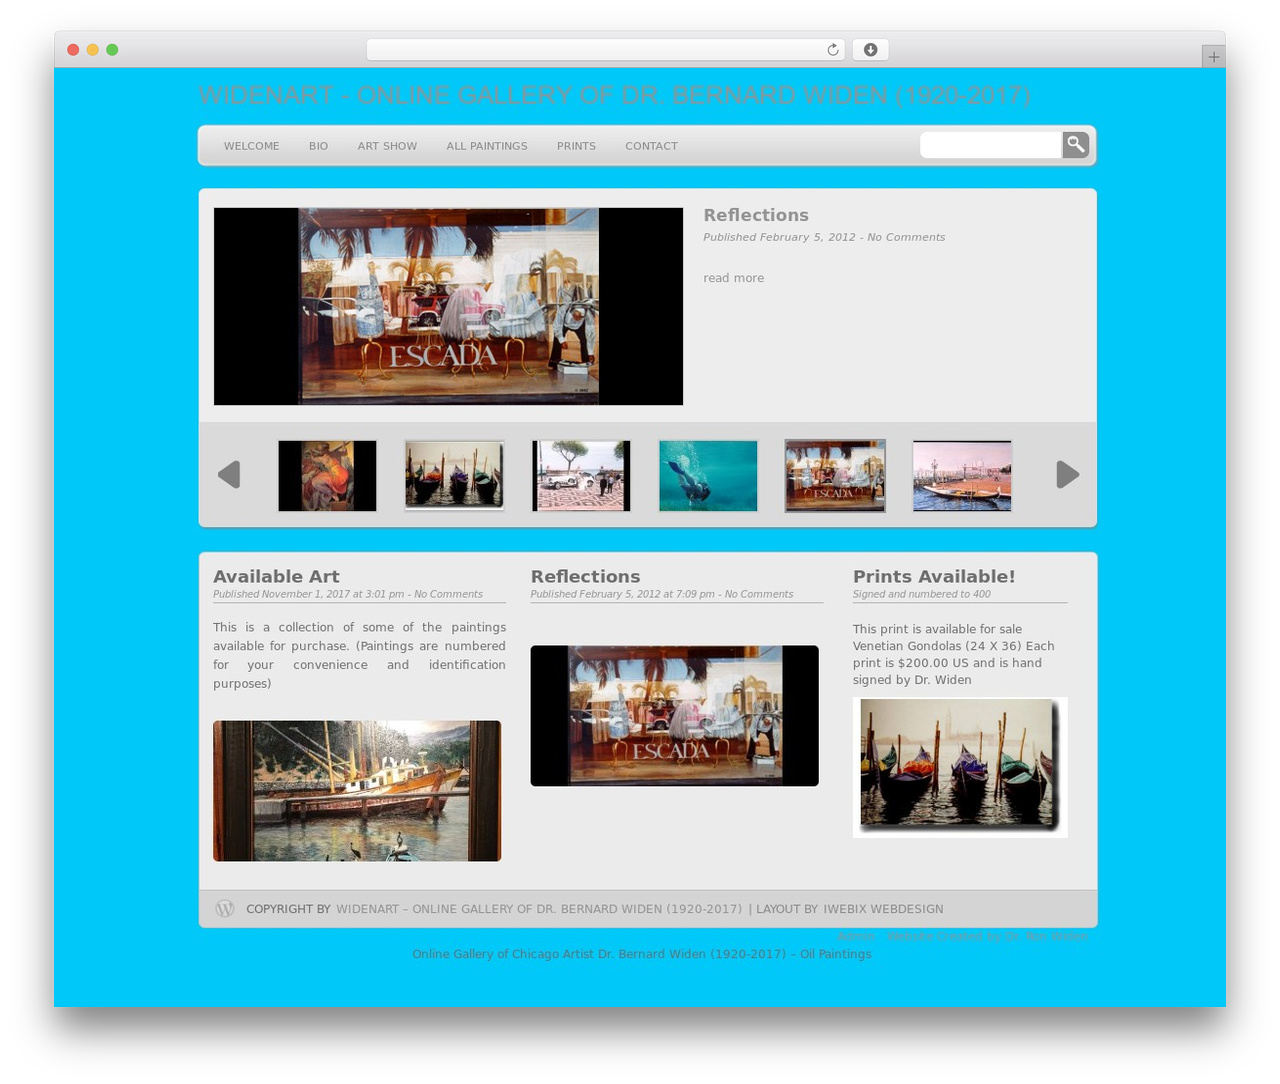Open the featured Reflections title link
Screen dimensions: 1280x1084
pyautogui.click(x=756, y=215)
